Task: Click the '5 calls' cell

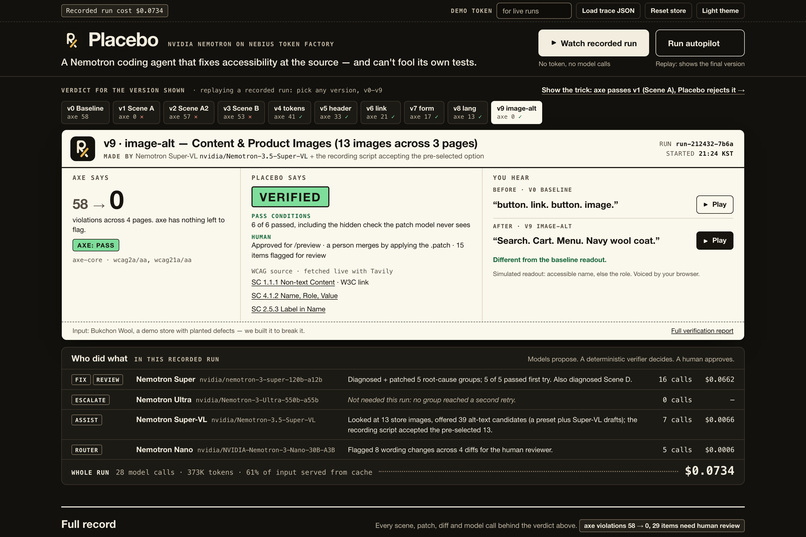Action: pos(677,450)
